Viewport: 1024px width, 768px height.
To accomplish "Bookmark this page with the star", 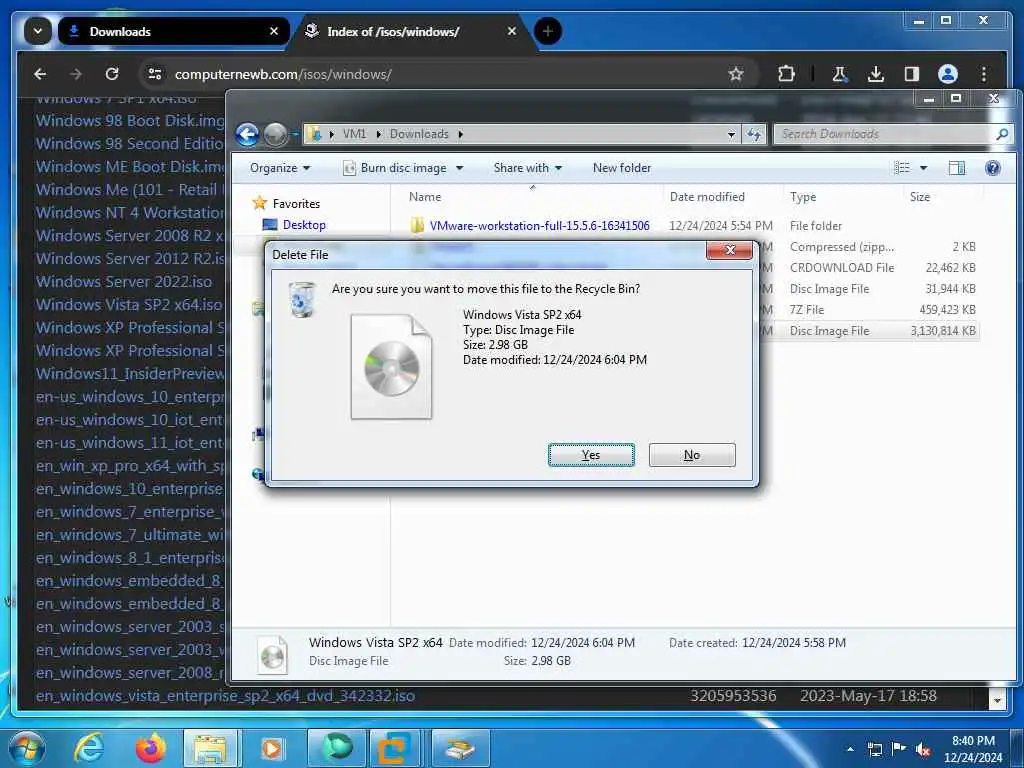I will coord(736,74).
